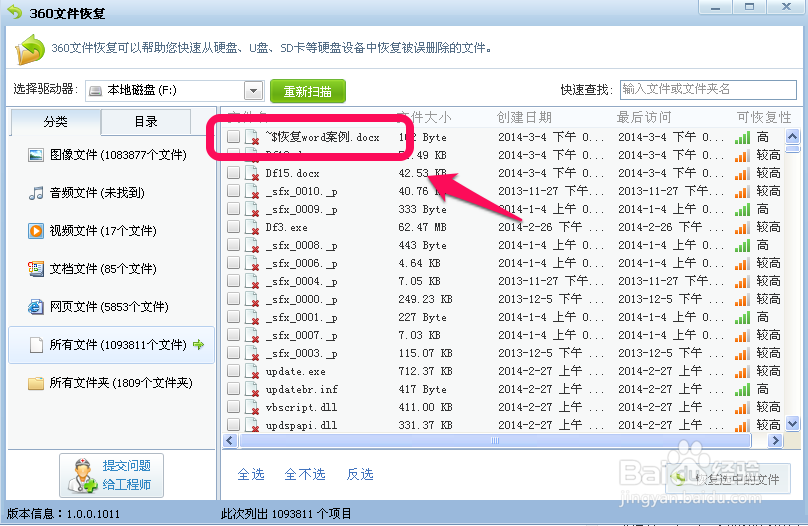This screenshot has height=526, width=808.
Task: Click the local disk drive icon in combo
Action: [95, 91]
